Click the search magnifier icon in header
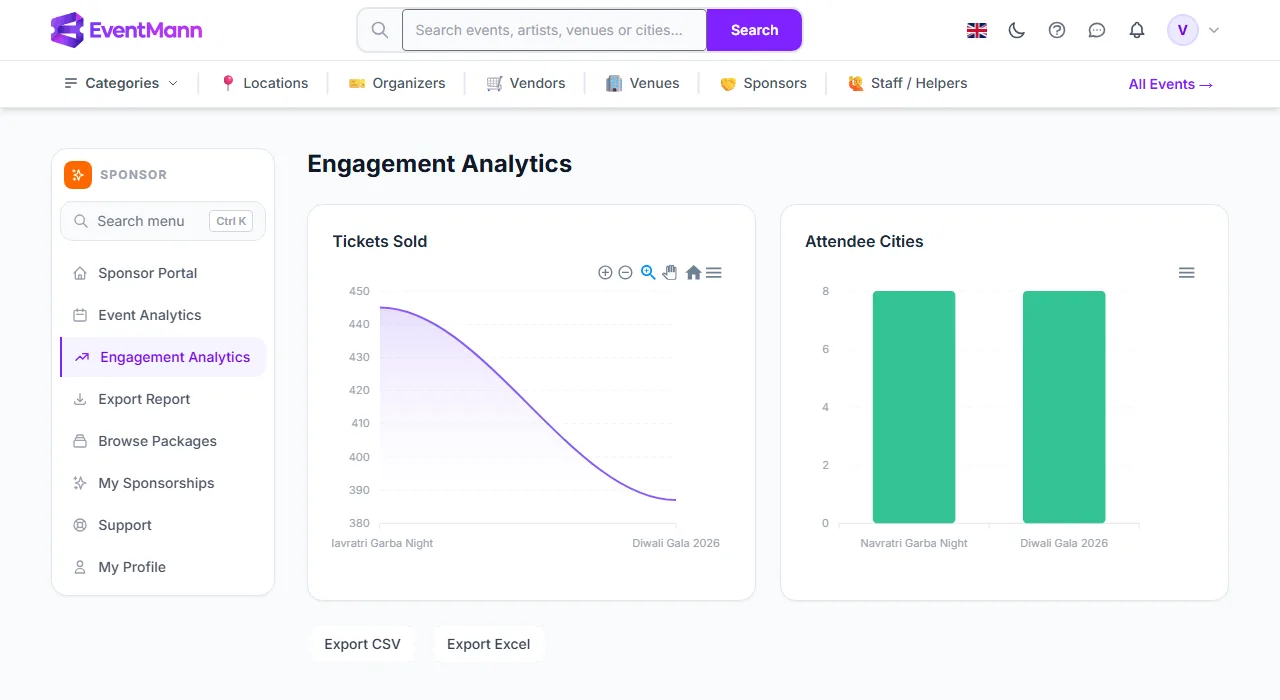Viewport: 1280px width, 700px height. point(380,30)
